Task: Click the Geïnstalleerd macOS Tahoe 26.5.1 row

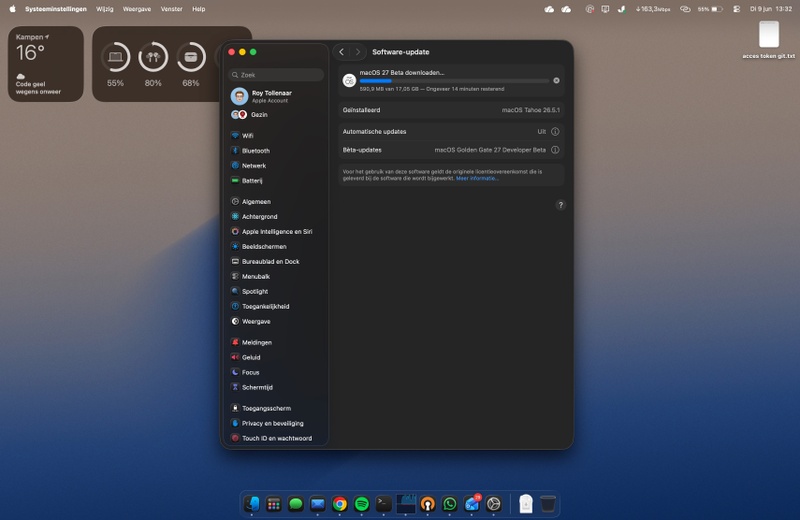Action: coord(451,110)
